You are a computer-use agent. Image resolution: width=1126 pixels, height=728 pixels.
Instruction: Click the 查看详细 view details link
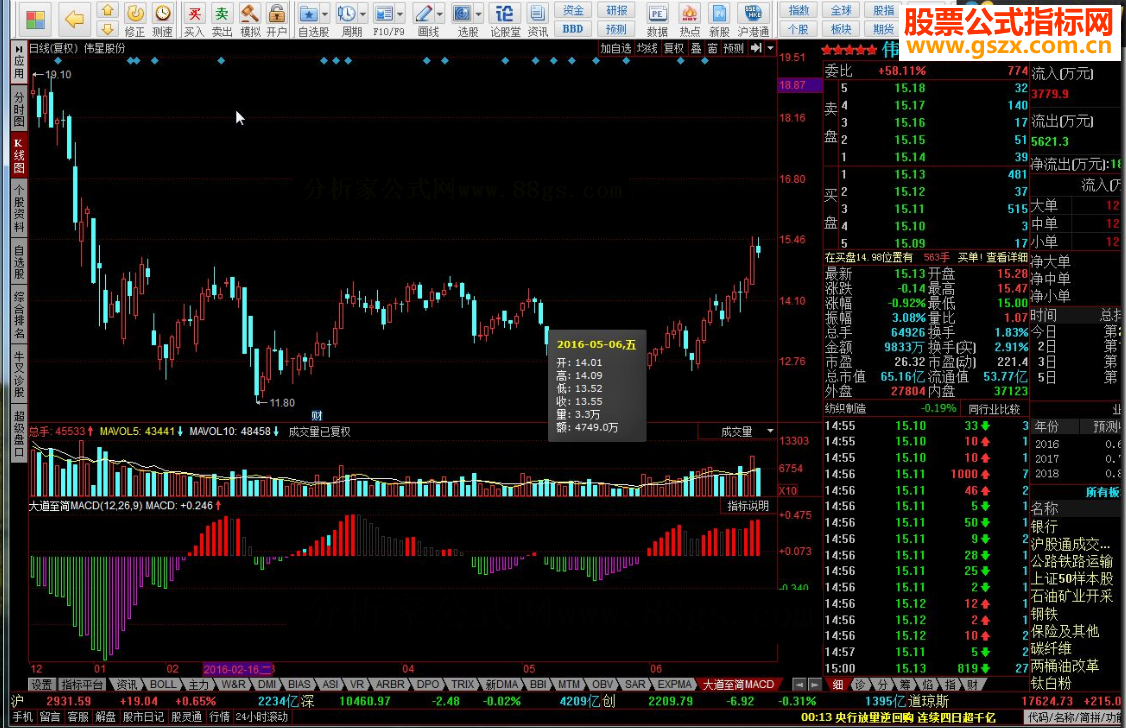[x=1007, y=257]
